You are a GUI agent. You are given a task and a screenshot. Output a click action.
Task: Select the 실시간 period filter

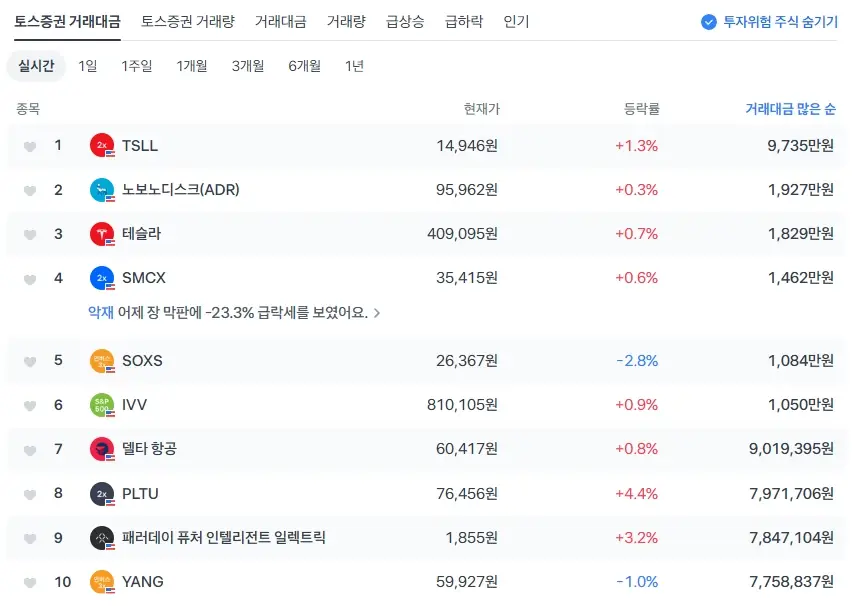(36, 66)
